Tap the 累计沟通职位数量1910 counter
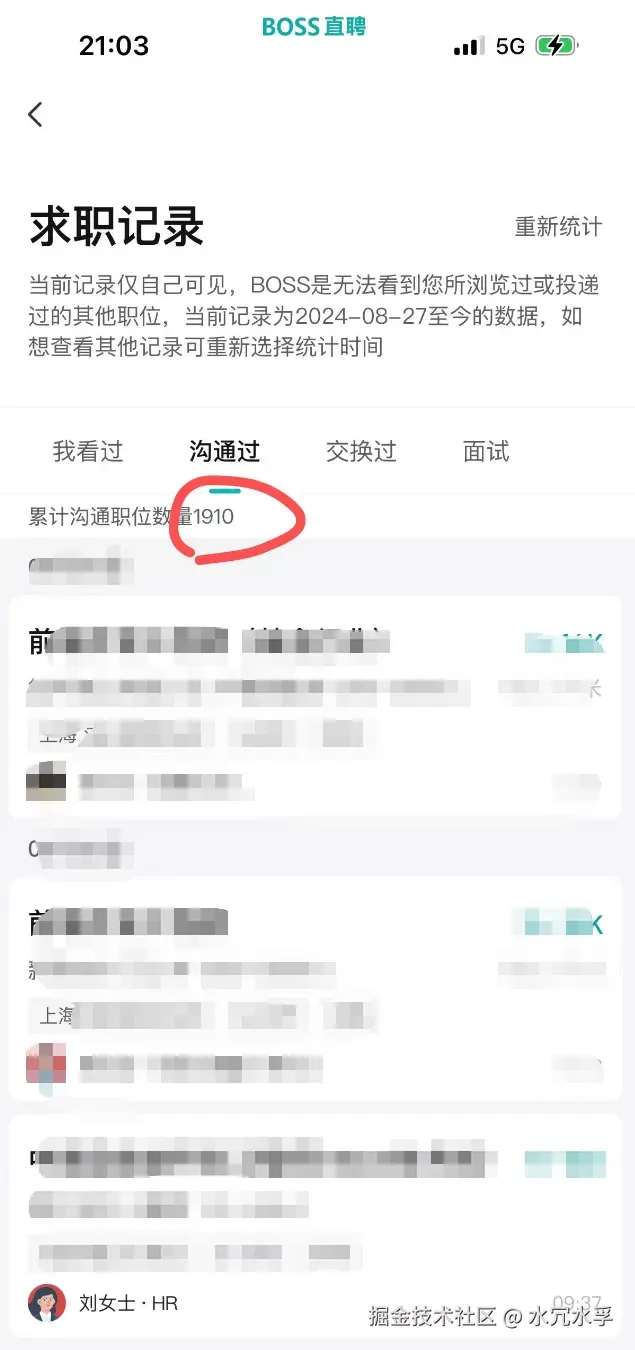Image resolution: width=635 pixels, height=1350 pixels. [131, 517]
